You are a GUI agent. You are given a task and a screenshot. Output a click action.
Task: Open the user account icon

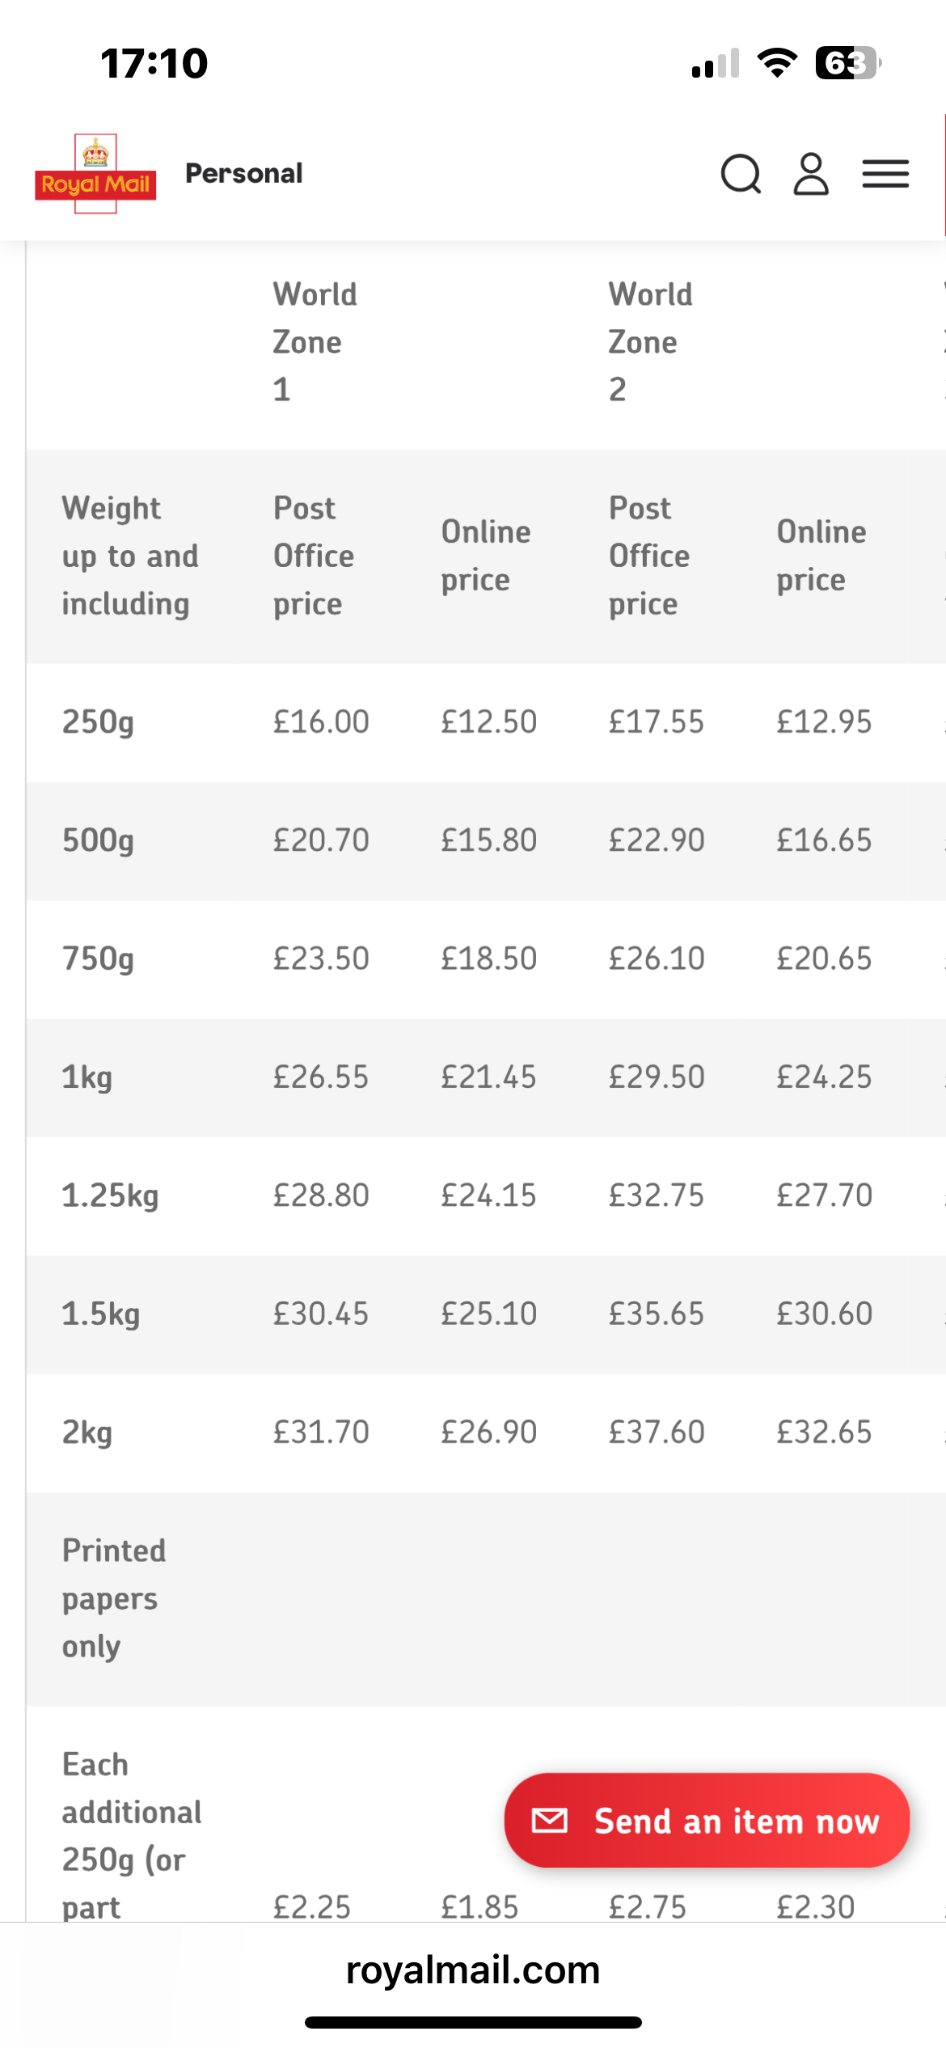pos(811,174)
